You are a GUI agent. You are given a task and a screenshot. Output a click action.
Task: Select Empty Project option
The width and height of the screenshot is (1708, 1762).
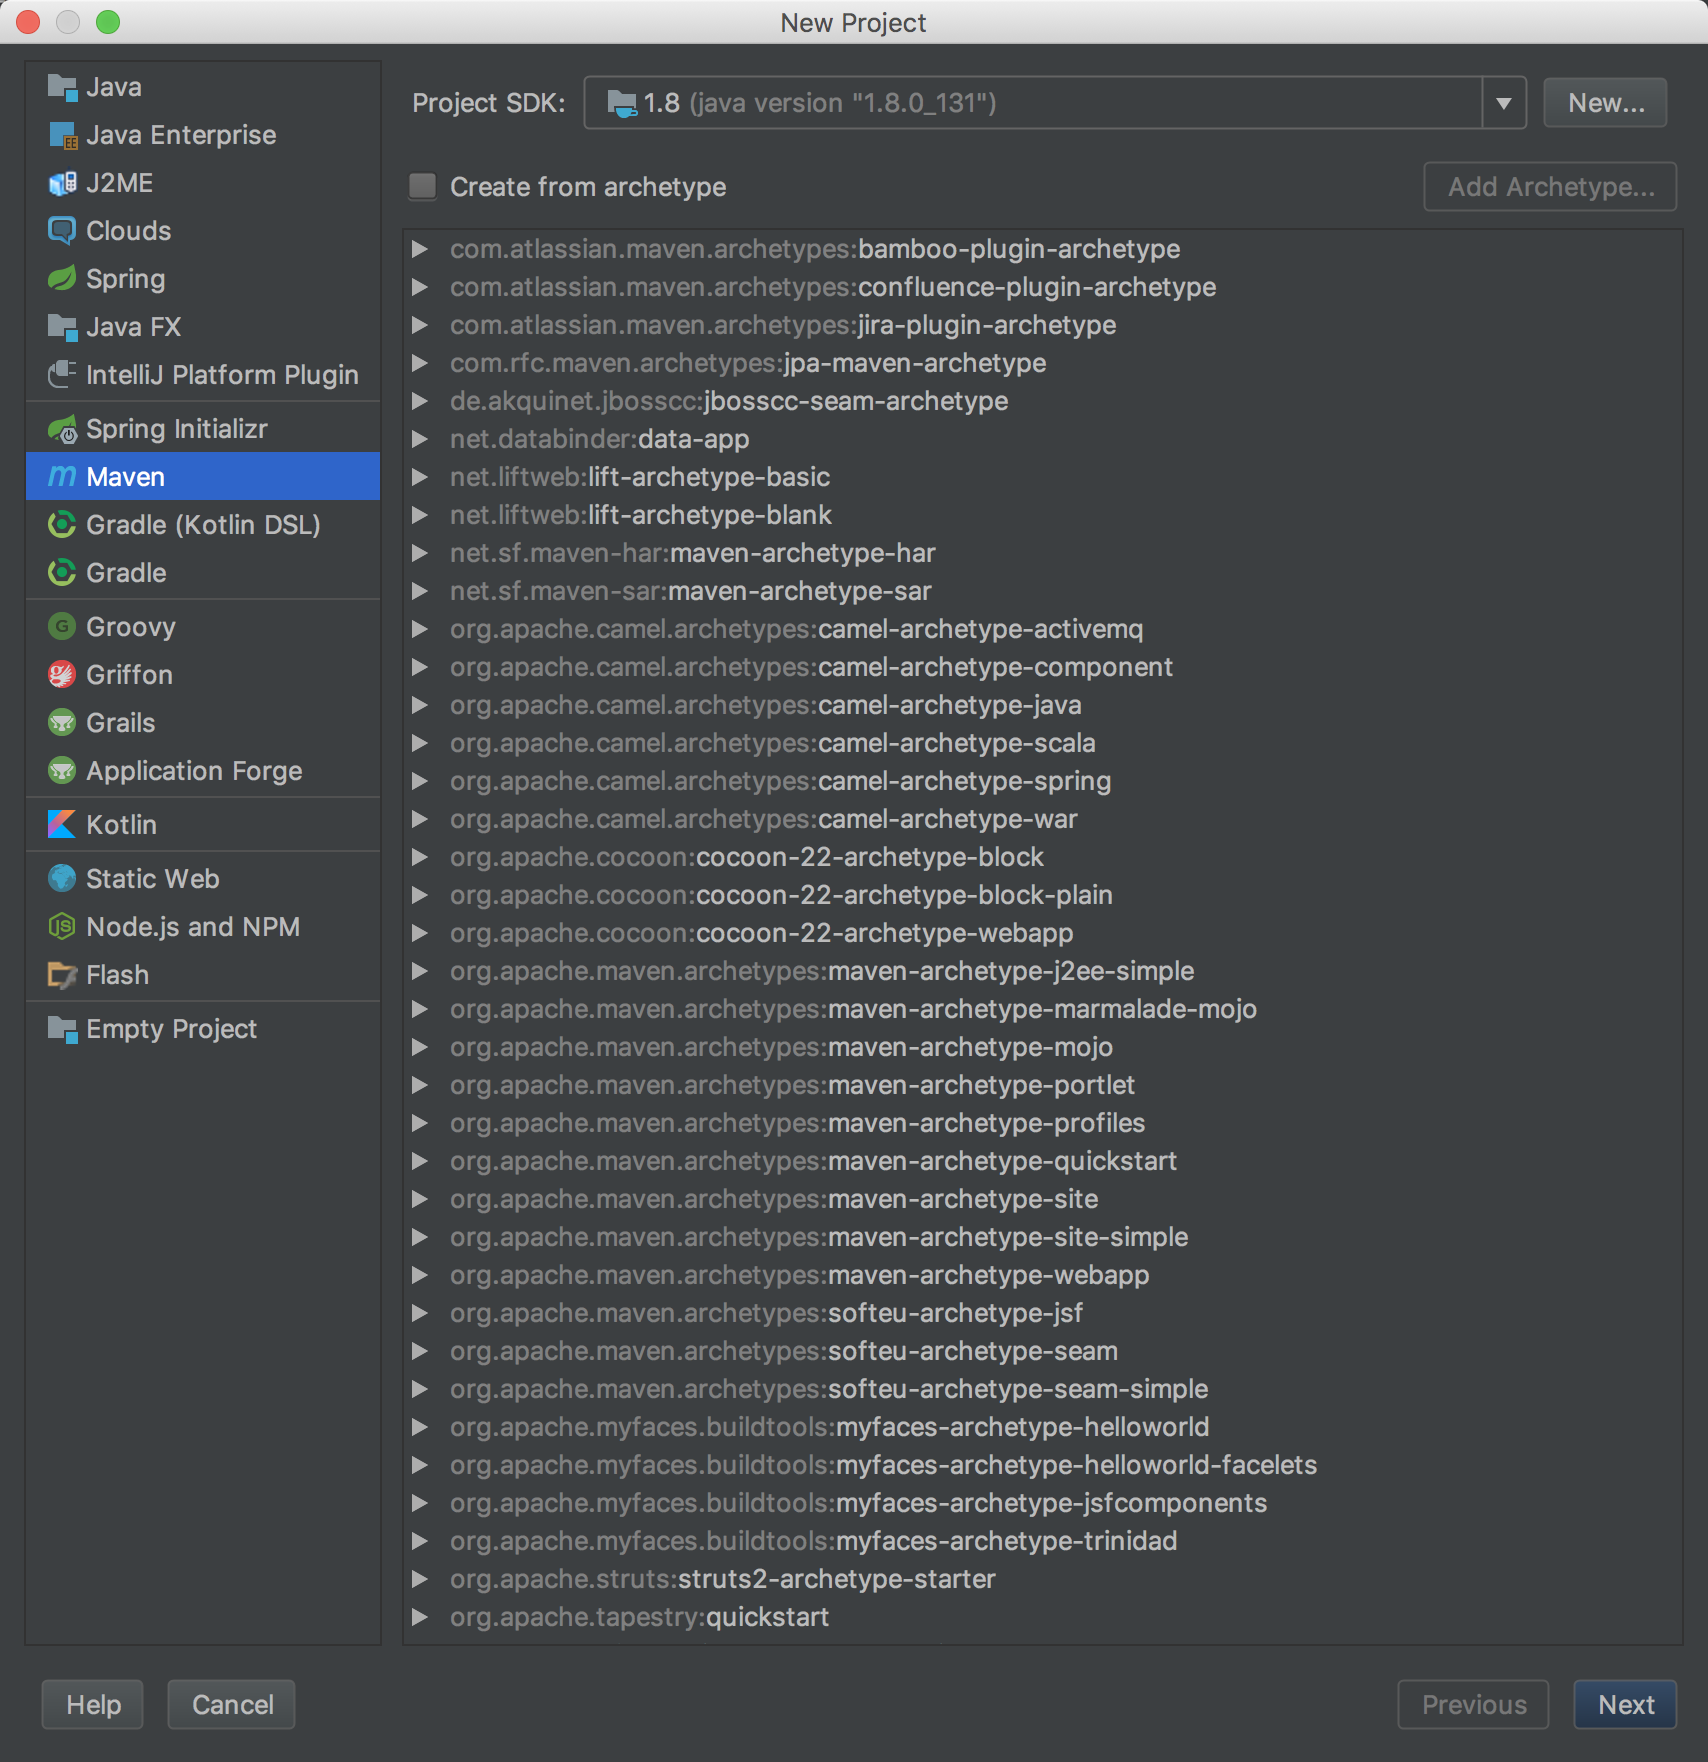tap(171, 1029)
